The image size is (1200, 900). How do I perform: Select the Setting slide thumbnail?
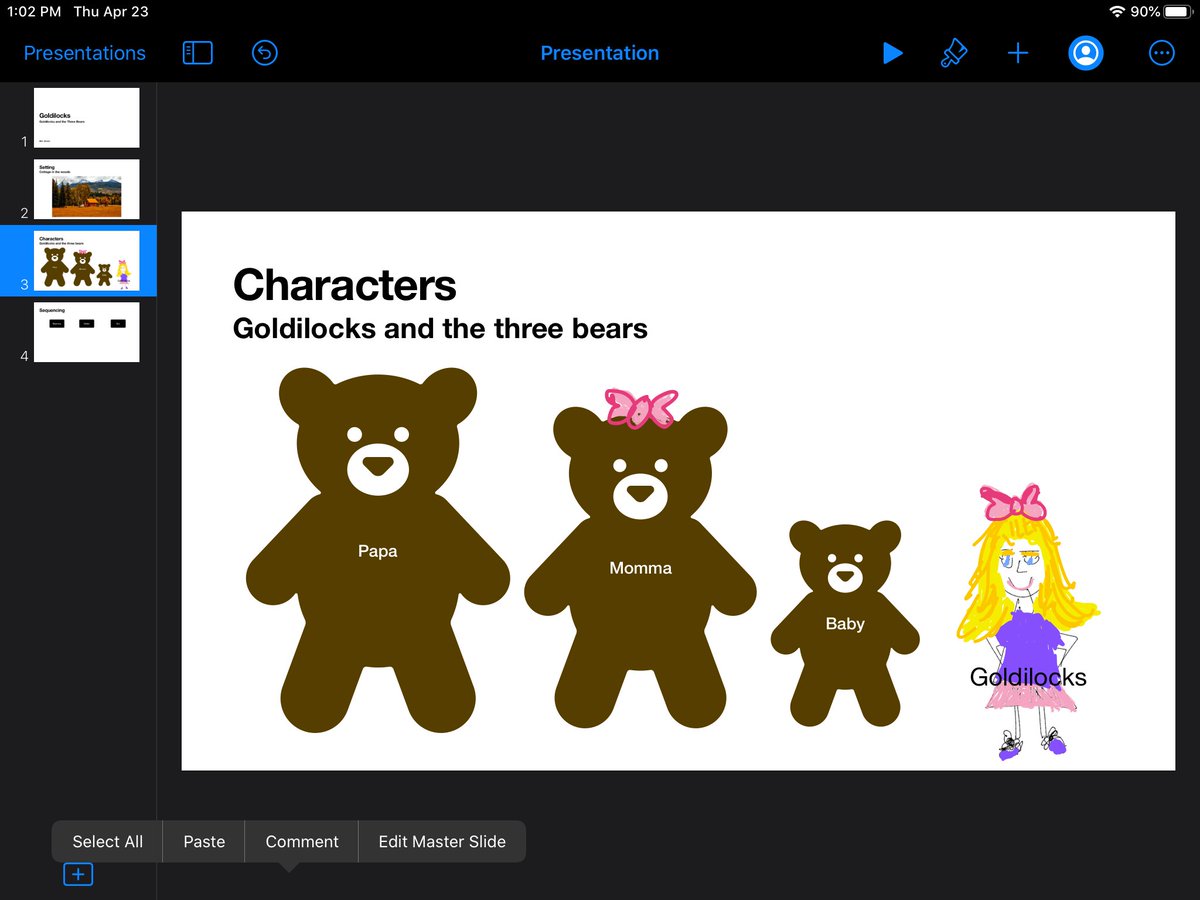pyautogui.click(x=86, y=188)
